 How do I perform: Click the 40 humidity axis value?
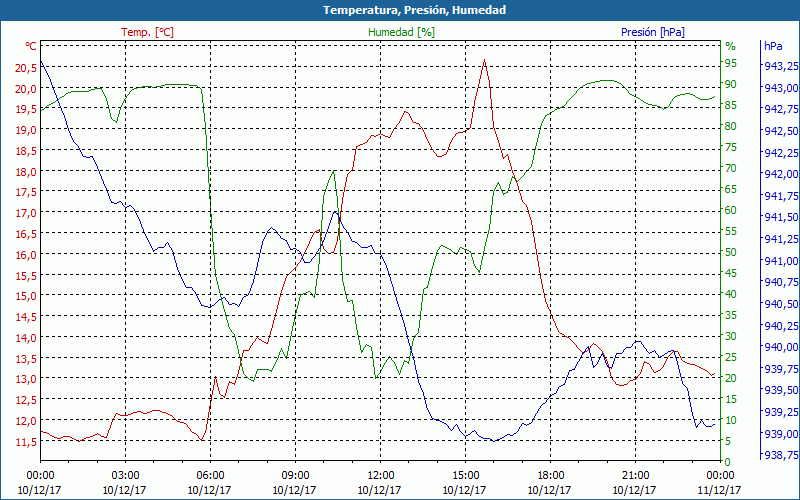(x=731, y=294)
